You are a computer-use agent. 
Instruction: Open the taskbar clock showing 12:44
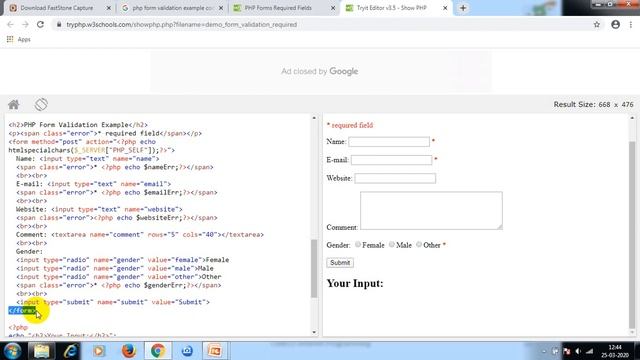615,351
